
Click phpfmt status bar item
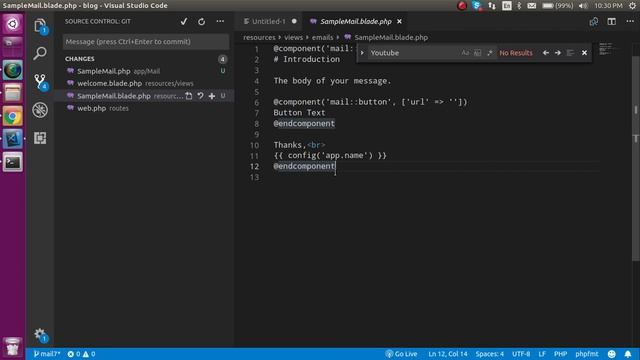pyautogui.click(x=587, y=354)
